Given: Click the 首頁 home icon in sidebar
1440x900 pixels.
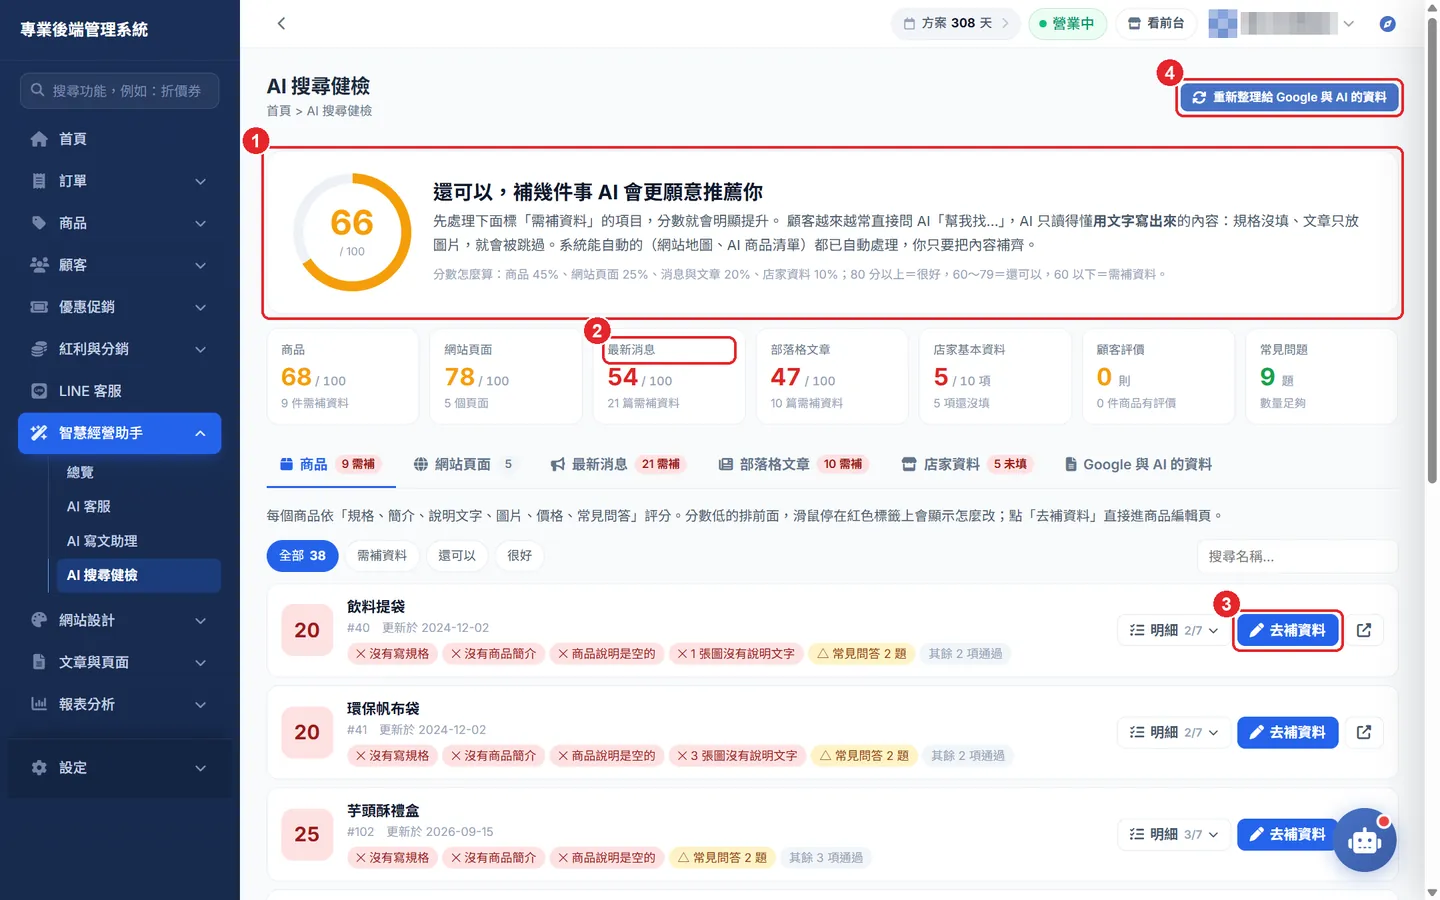Looking at the screenshot, I should pyautogui.click(x=39, y=139).
